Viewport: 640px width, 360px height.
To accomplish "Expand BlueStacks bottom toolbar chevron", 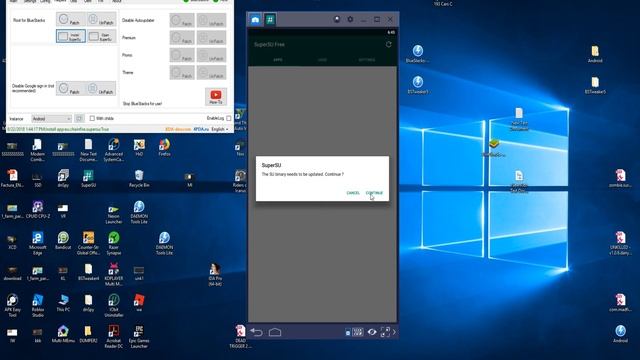I will (394, 332).
